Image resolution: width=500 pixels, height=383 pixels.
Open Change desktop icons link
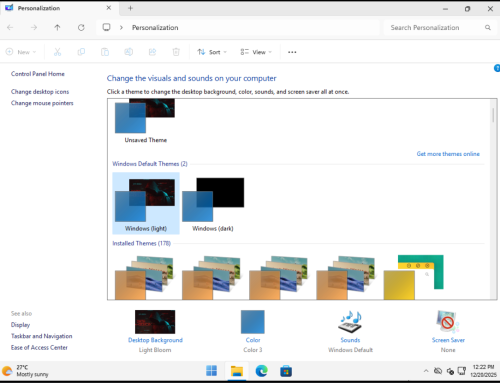[40, 92]
